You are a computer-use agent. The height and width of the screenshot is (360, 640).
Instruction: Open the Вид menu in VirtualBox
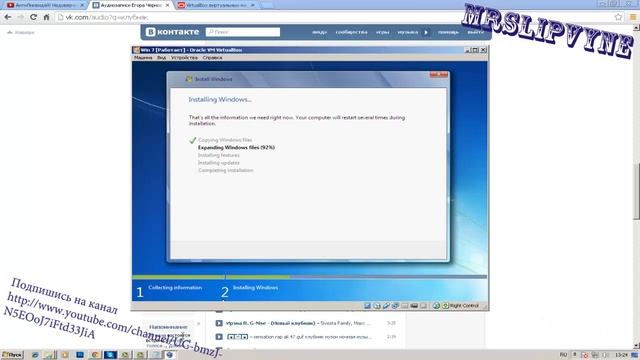pos(162,58)
